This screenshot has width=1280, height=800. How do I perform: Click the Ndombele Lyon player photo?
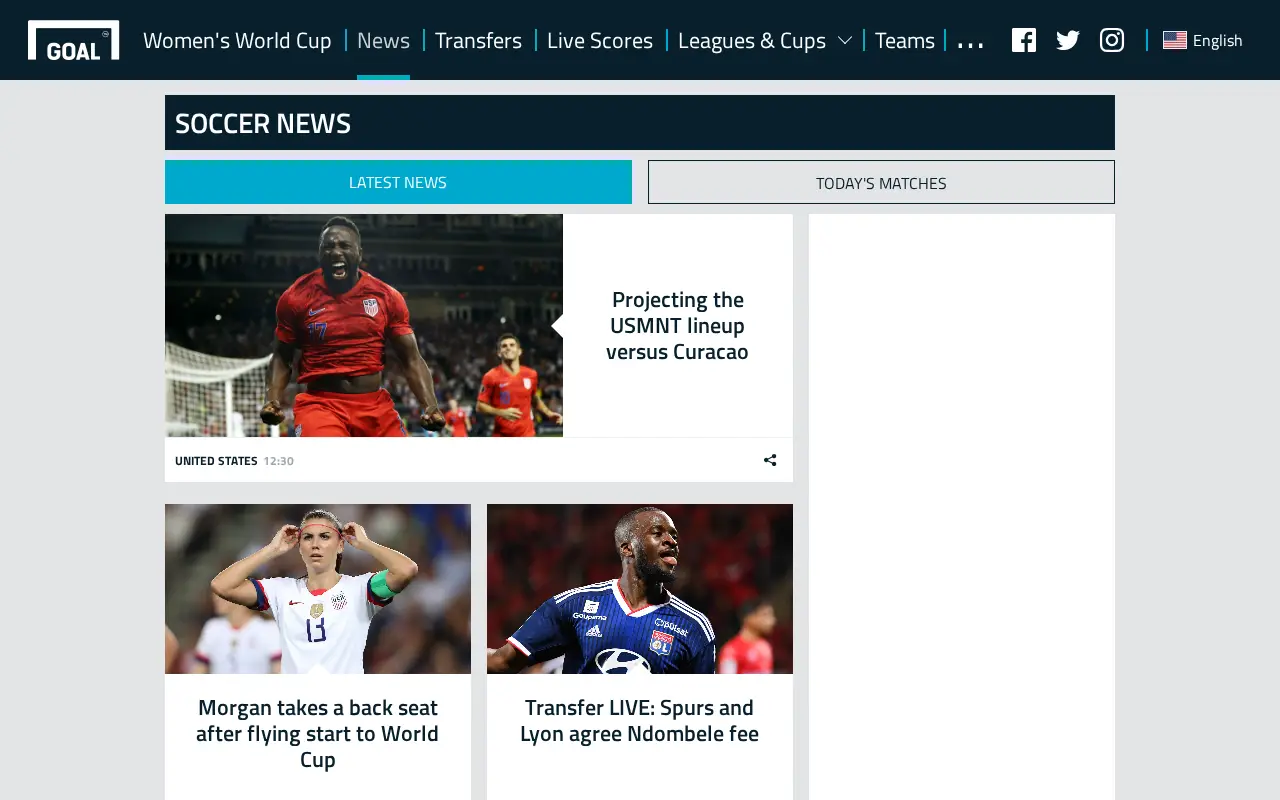tap(640, 589)
